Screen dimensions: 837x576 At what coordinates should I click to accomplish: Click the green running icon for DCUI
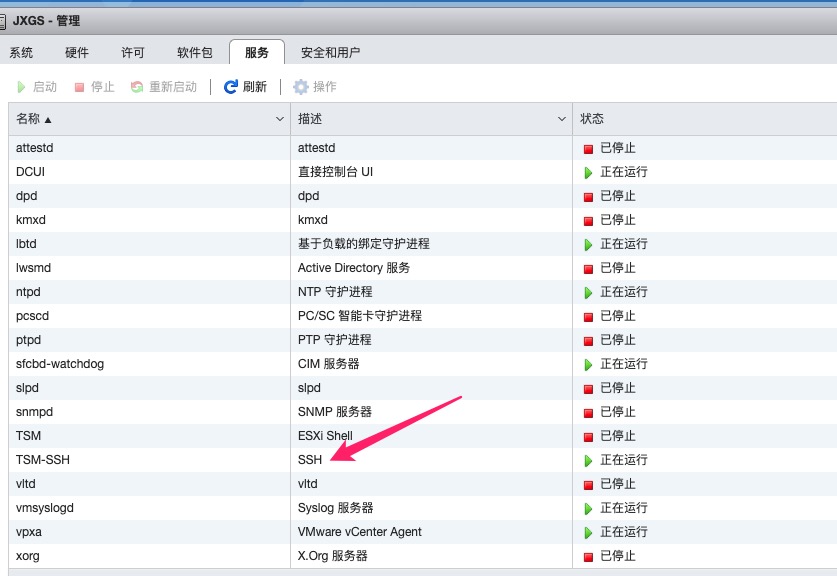588,172
